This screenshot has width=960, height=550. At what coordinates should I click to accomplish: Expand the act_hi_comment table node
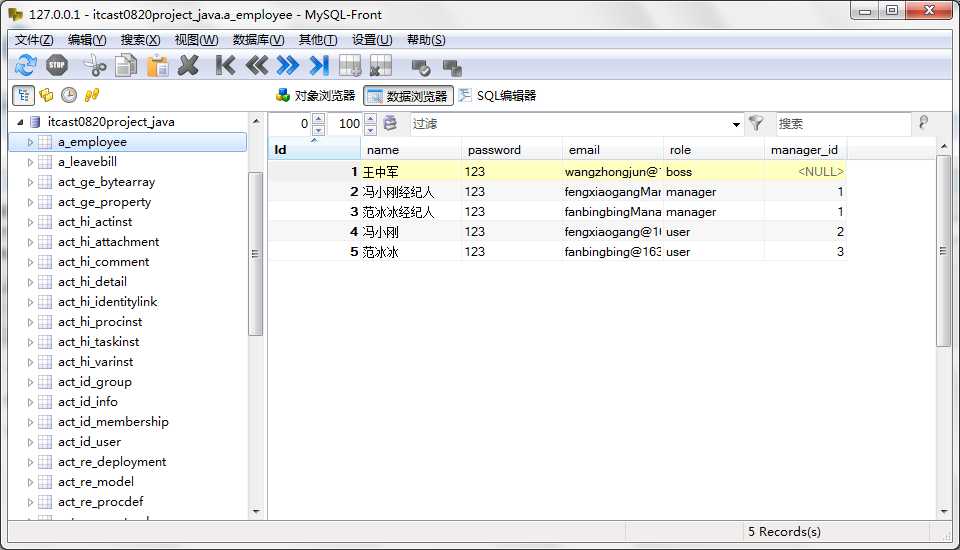[x=30, y=262]
